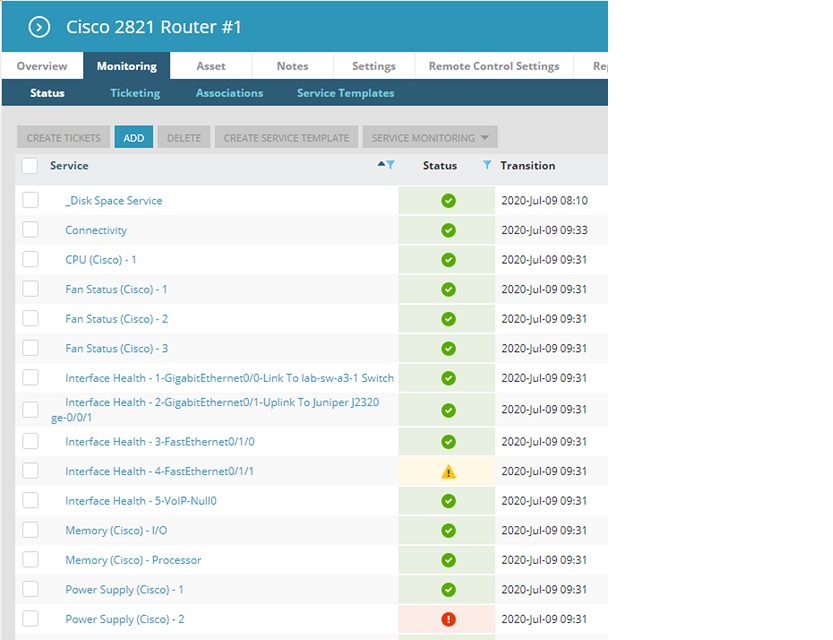Viewport: 833px width, 640px height.
Task: Select the checkbox for Power Supply (Cisco) - 2
Action: [x=30, y=619]
